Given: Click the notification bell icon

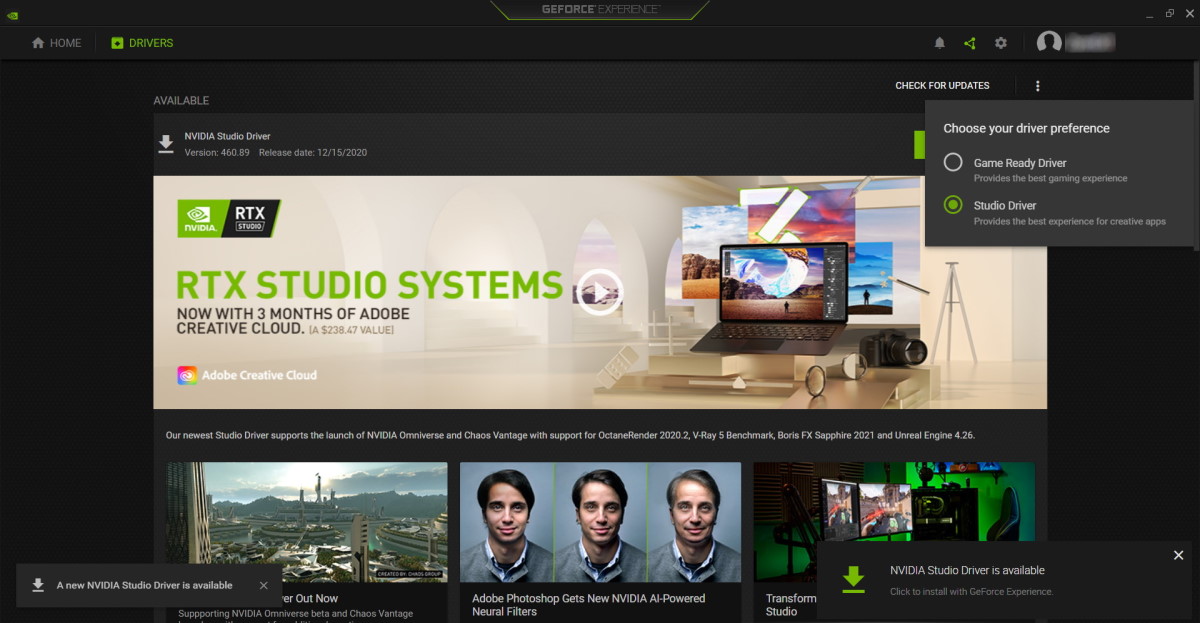Looking at the screenshot, I should [938, 43].
